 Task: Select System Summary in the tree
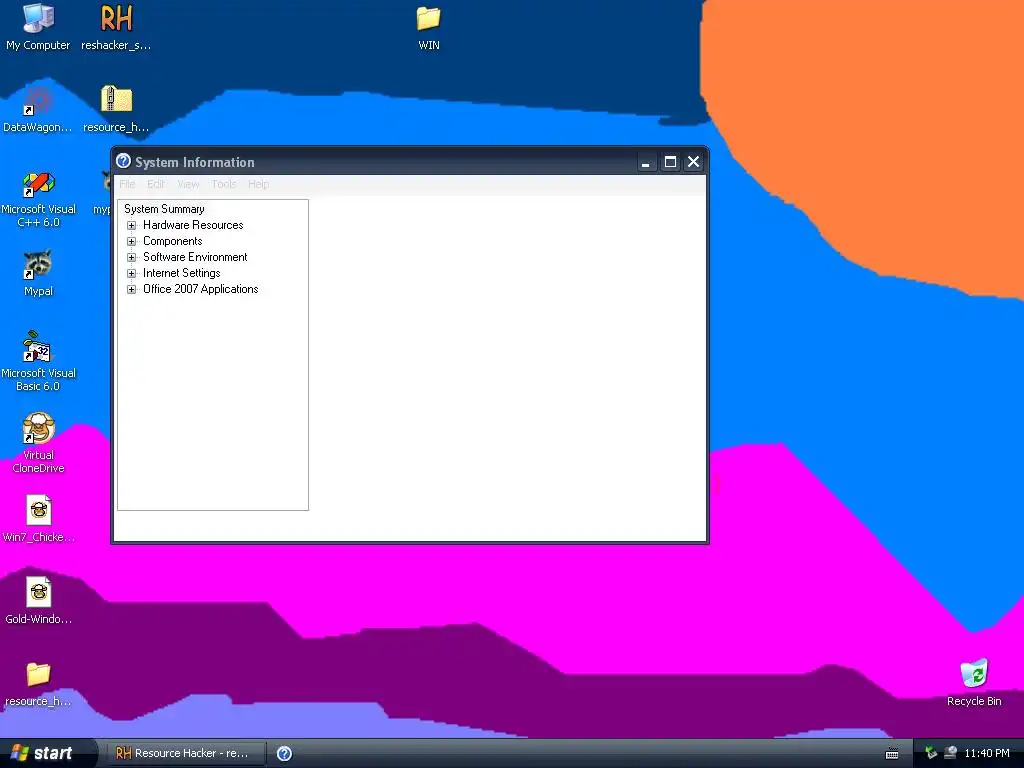(x=164, y=209)
